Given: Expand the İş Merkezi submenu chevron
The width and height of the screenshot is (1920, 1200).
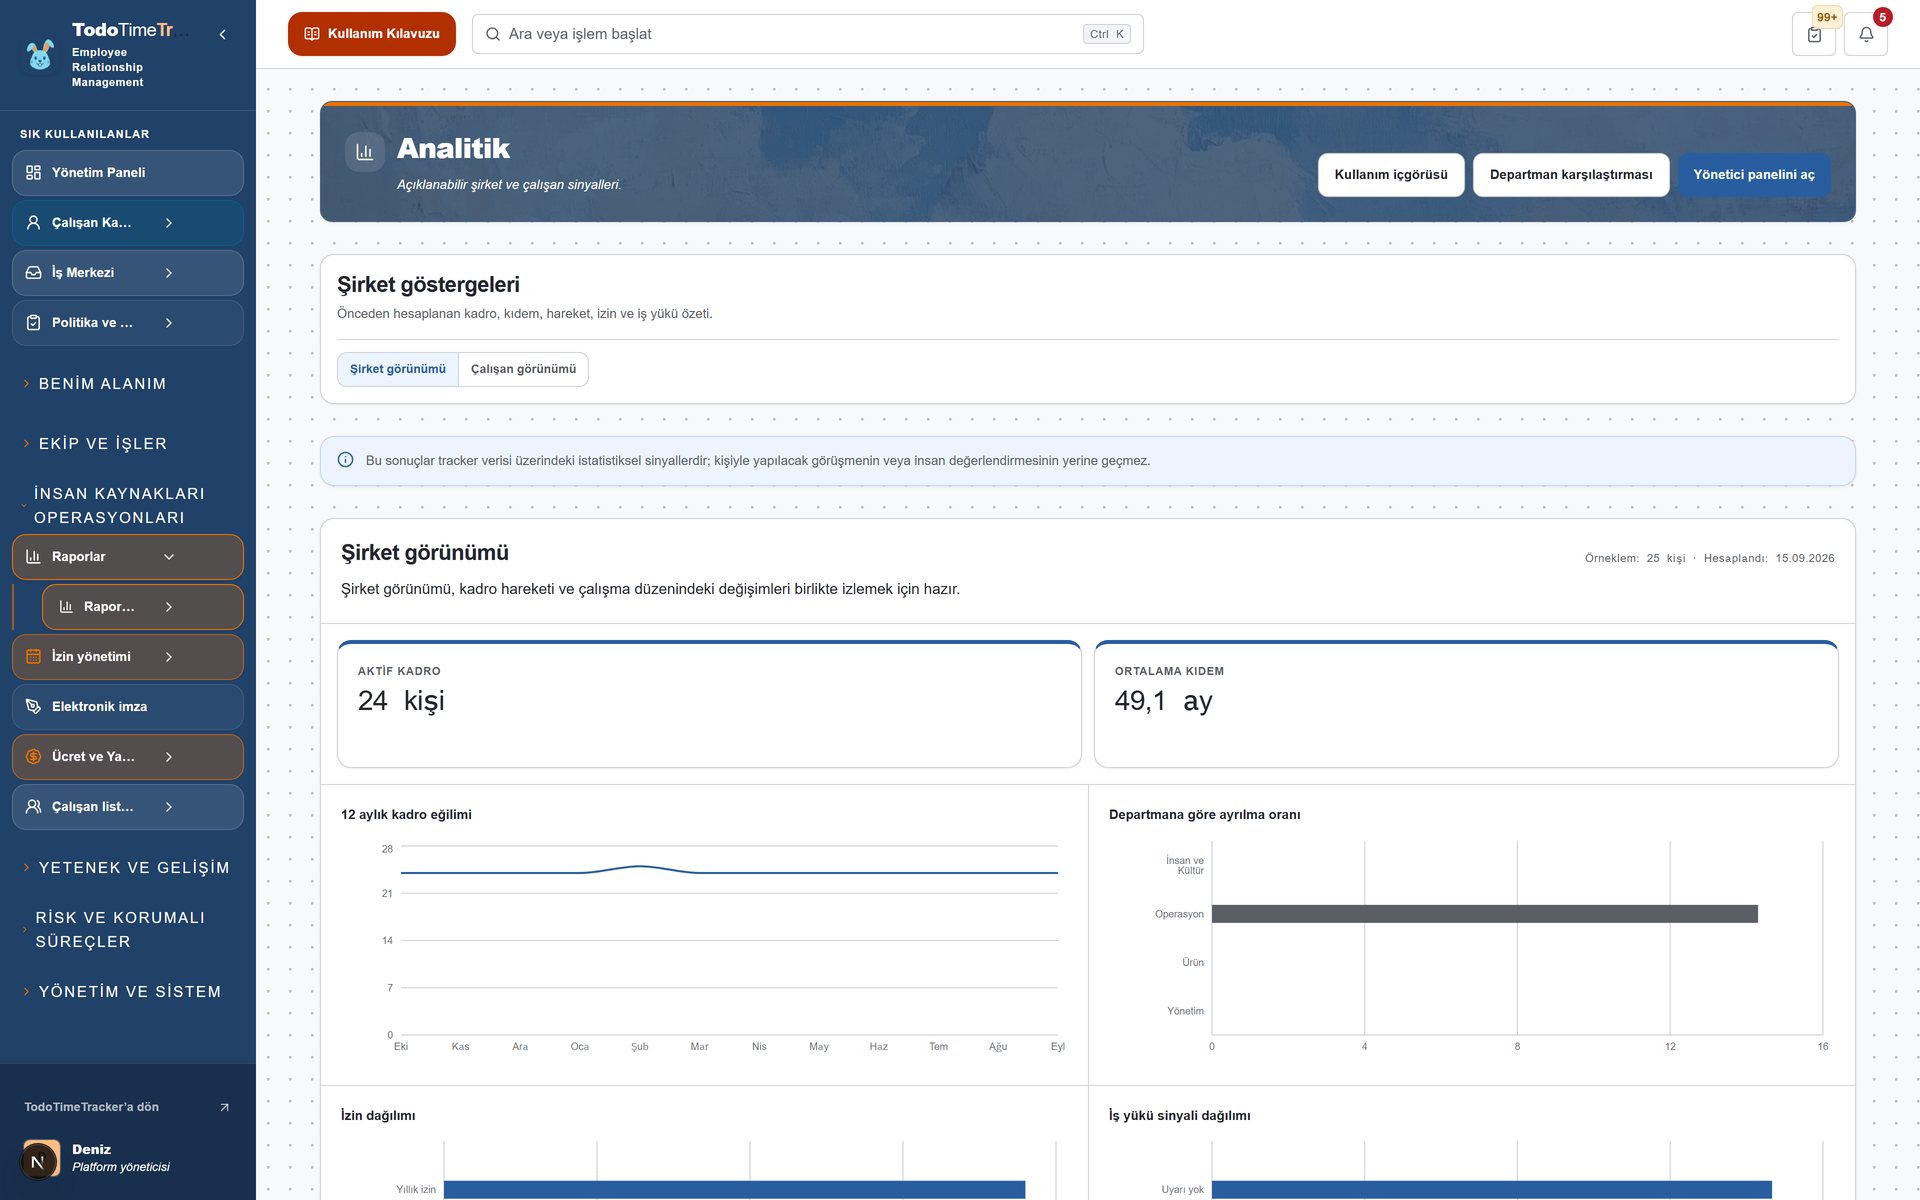Looking at the screenshot, I should click(169, 273).
